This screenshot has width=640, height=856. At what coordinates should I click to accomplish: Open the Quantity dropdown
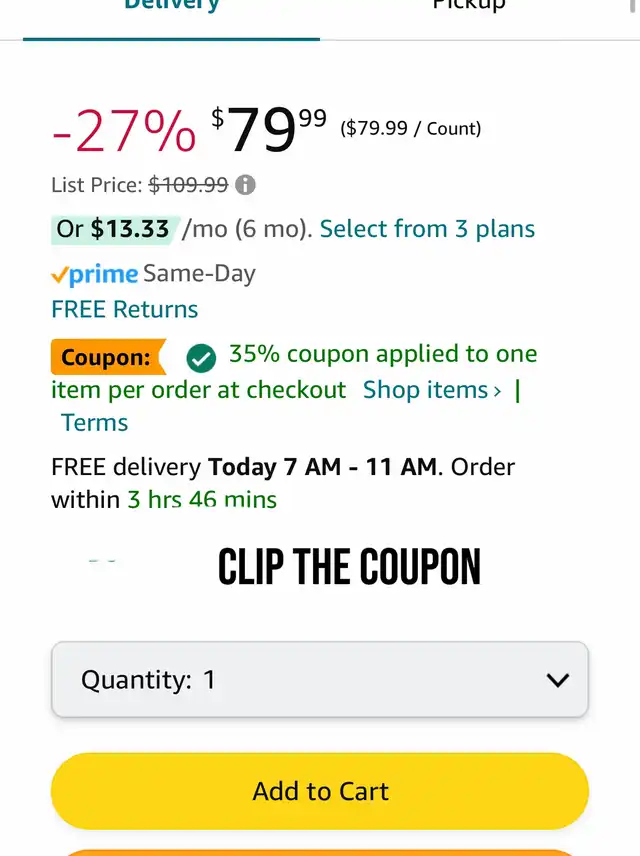coord(319,680)
